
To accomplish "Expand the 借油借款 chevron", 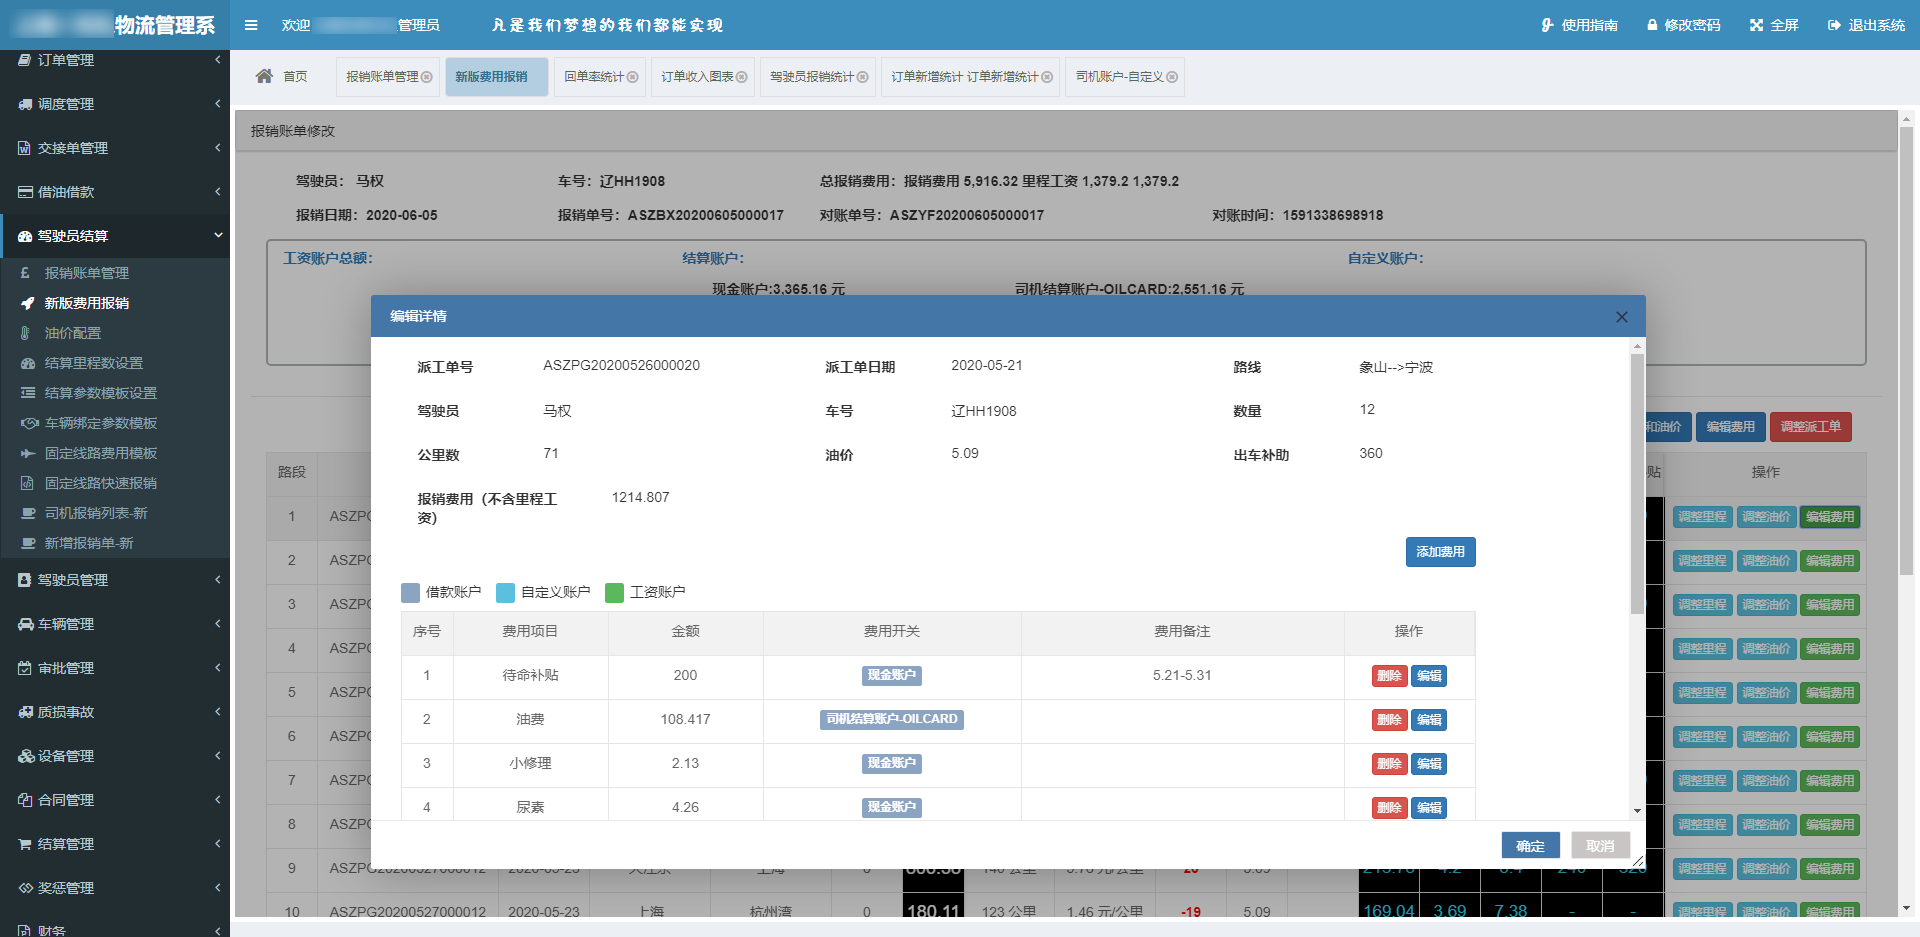I will coord(217,192).
